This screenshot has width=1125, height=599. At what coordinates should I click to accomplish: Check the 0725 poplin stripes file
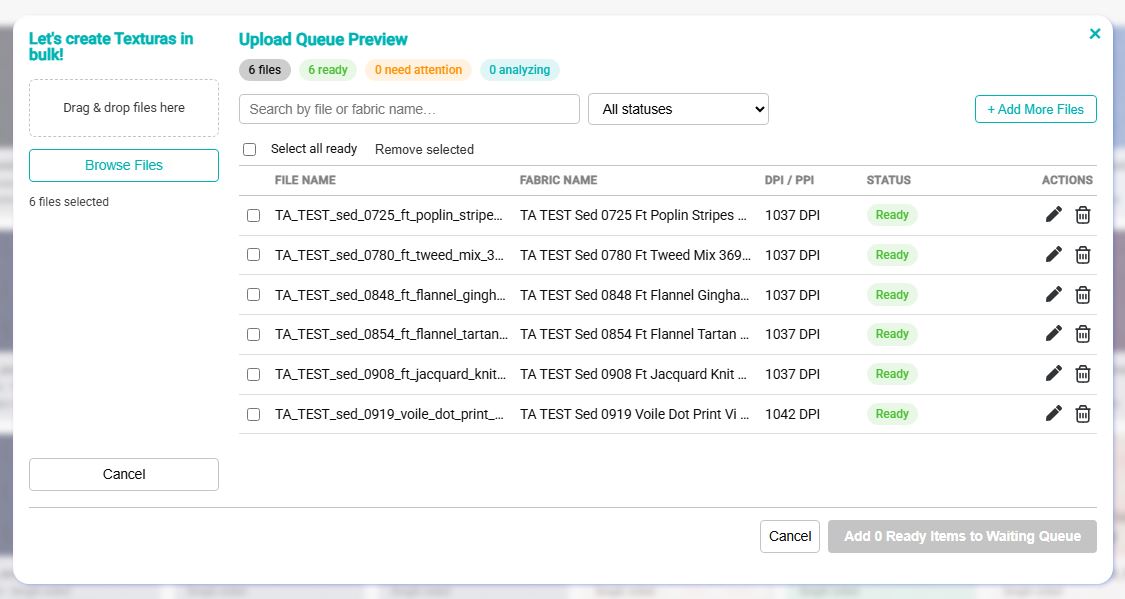253,215
